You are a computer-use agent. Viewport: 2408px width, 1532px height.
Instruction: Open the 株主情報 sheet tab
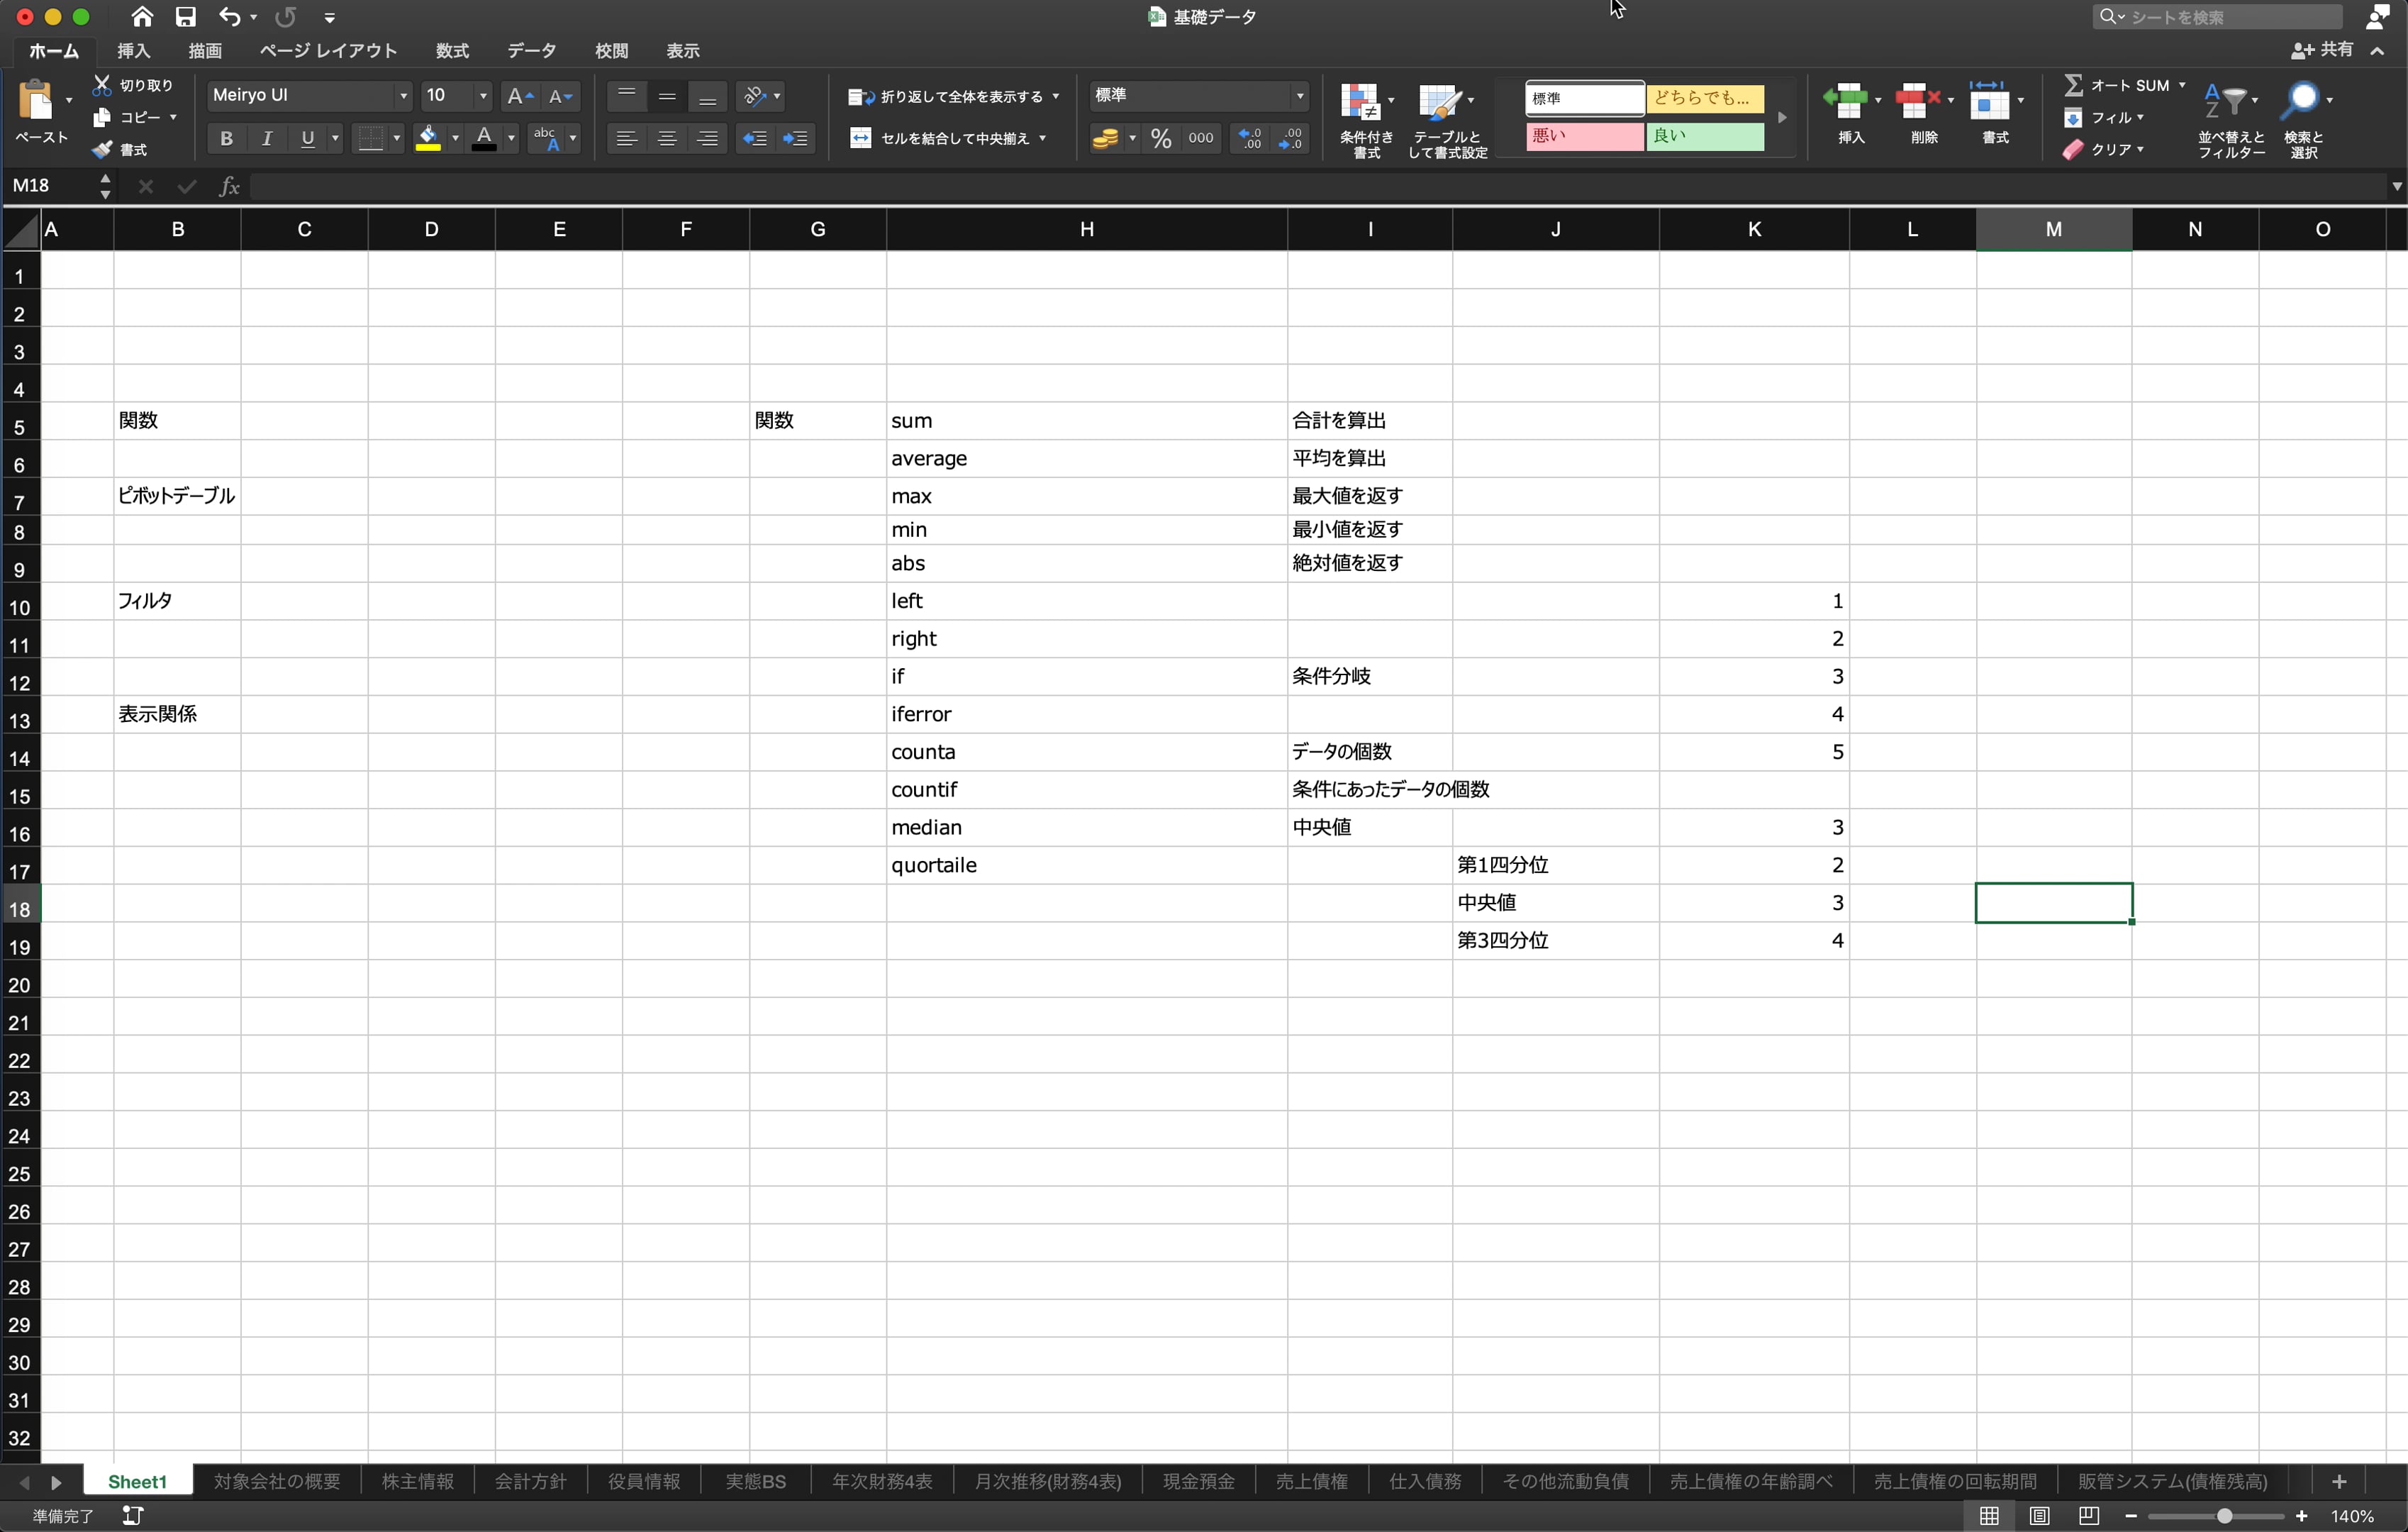tap(416, 1481)
